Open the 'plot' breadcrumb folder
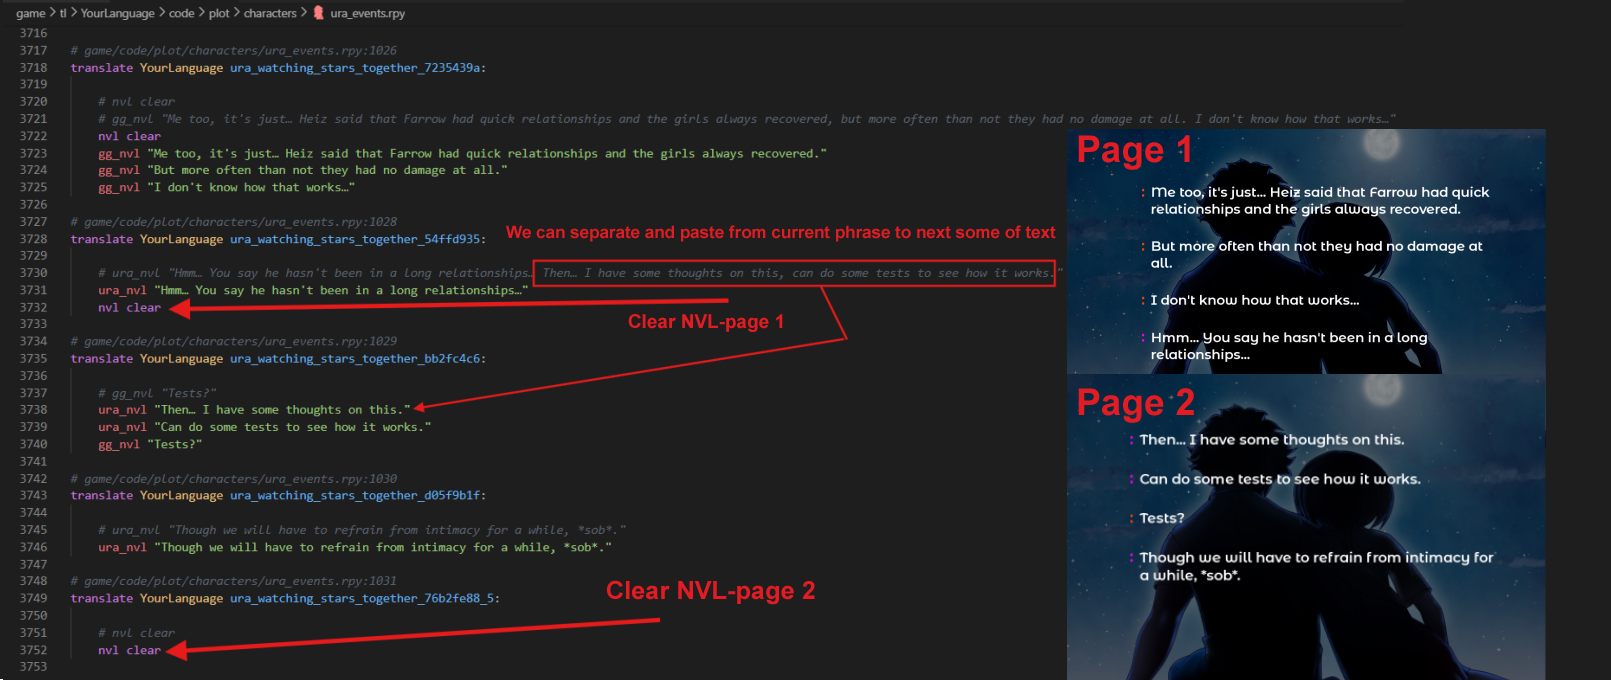The width and height of the screenshot is (1611, 680). pyautogui.click(x=219, y=13)
